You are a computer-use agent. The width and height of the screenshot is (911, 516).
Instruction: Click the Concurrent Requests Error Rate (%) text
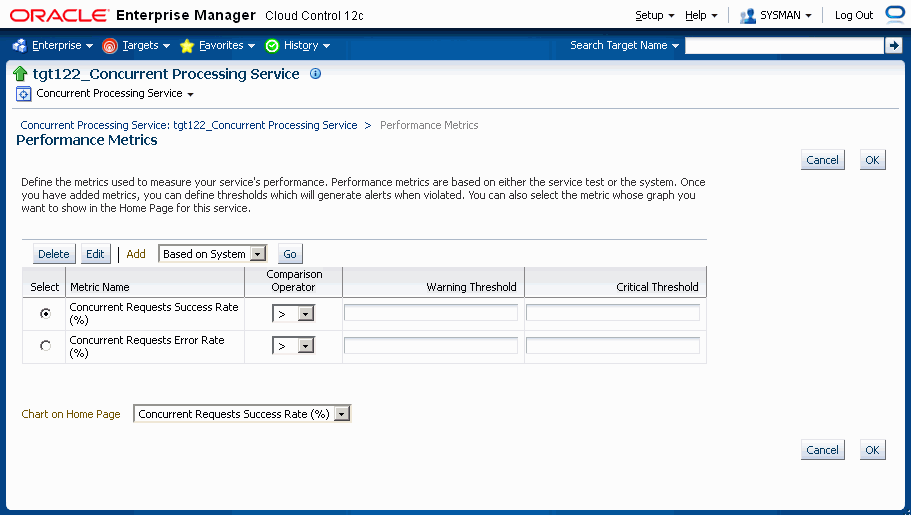146,346
